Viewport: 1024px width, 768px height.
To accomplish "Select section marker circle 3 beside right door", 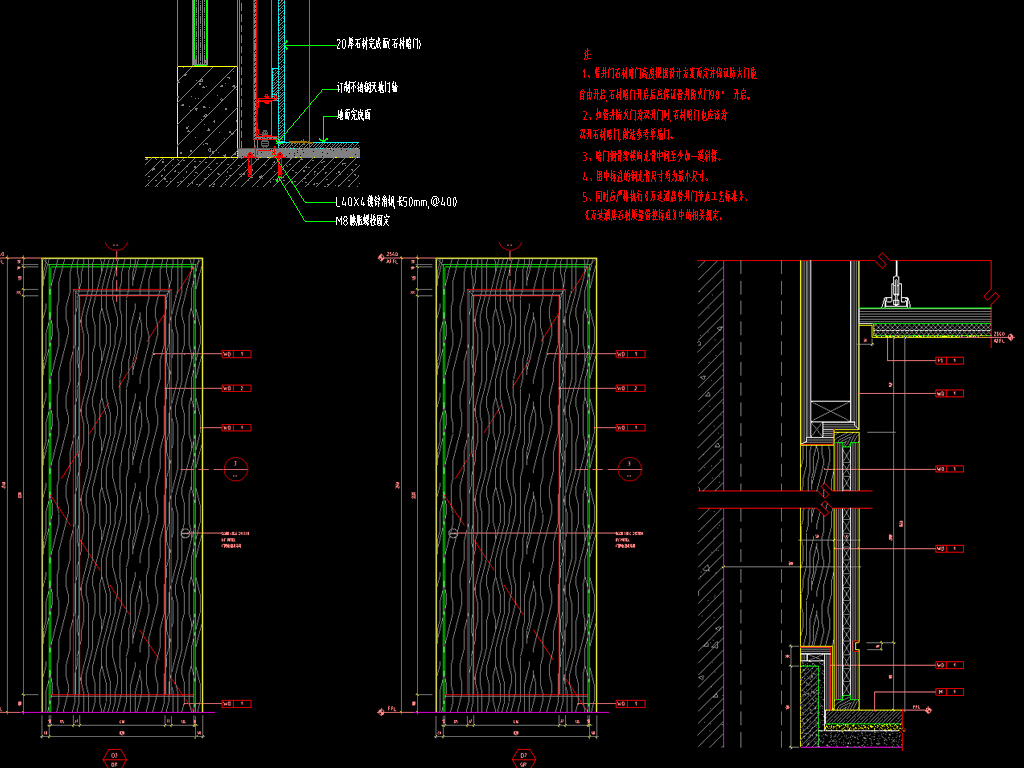I will (x=629, y=466).
